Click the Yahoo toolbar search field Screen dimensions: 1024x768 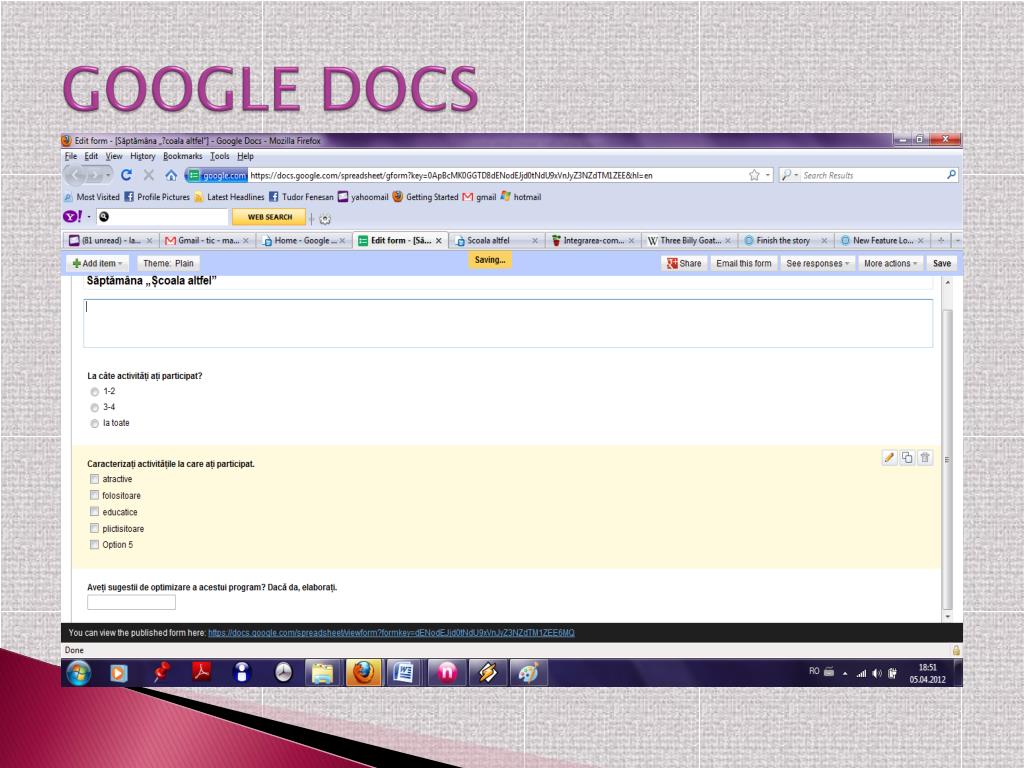tap(162, 217)
